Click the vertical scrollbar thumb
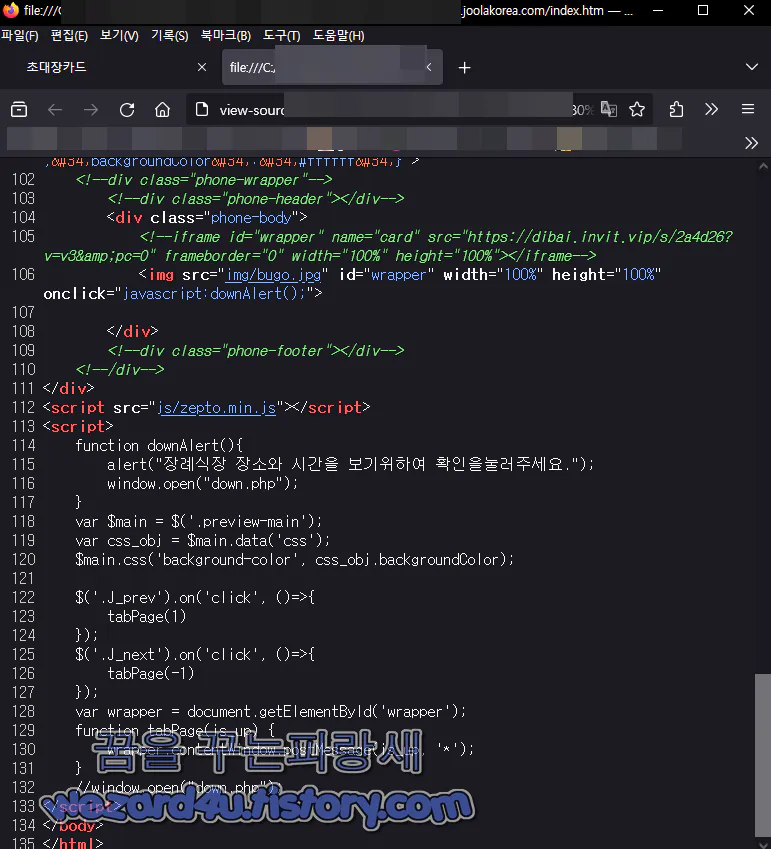Screen dimensions: 771x849 [x=762, y=755]
